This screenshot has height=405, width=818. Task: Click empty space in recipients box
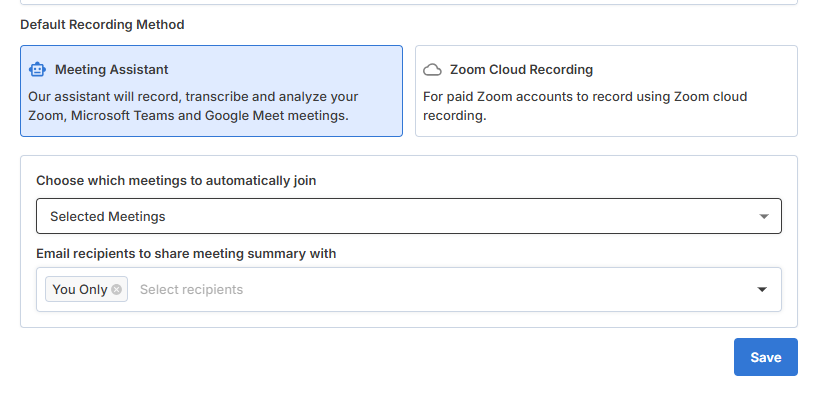pos(500,290)
